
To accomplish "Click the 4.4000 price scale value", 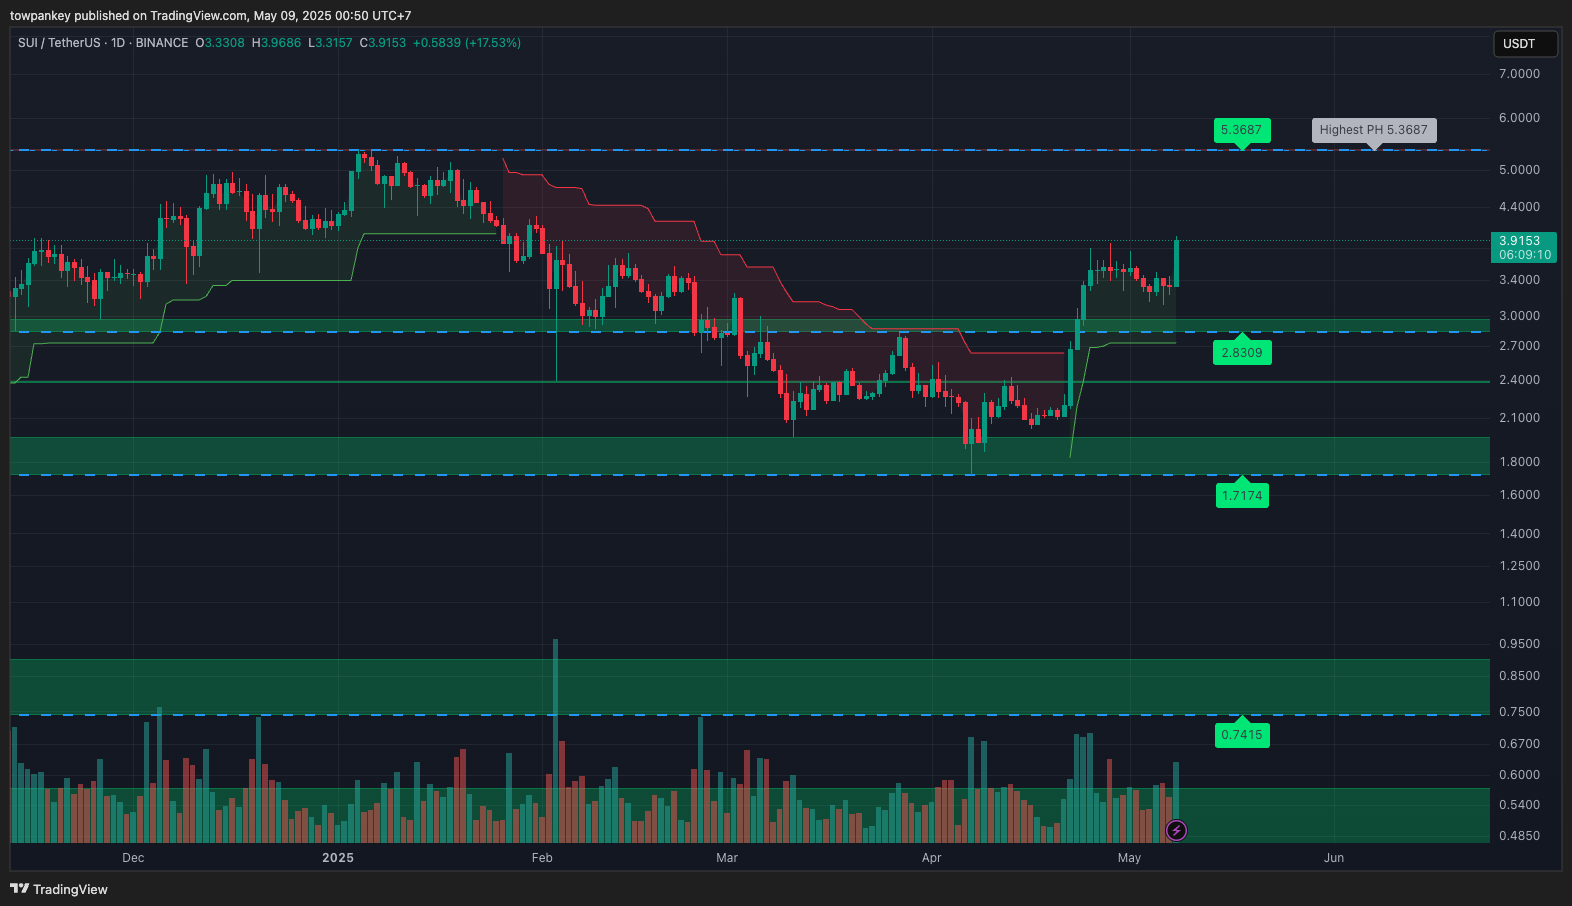I will [1519, 207].
